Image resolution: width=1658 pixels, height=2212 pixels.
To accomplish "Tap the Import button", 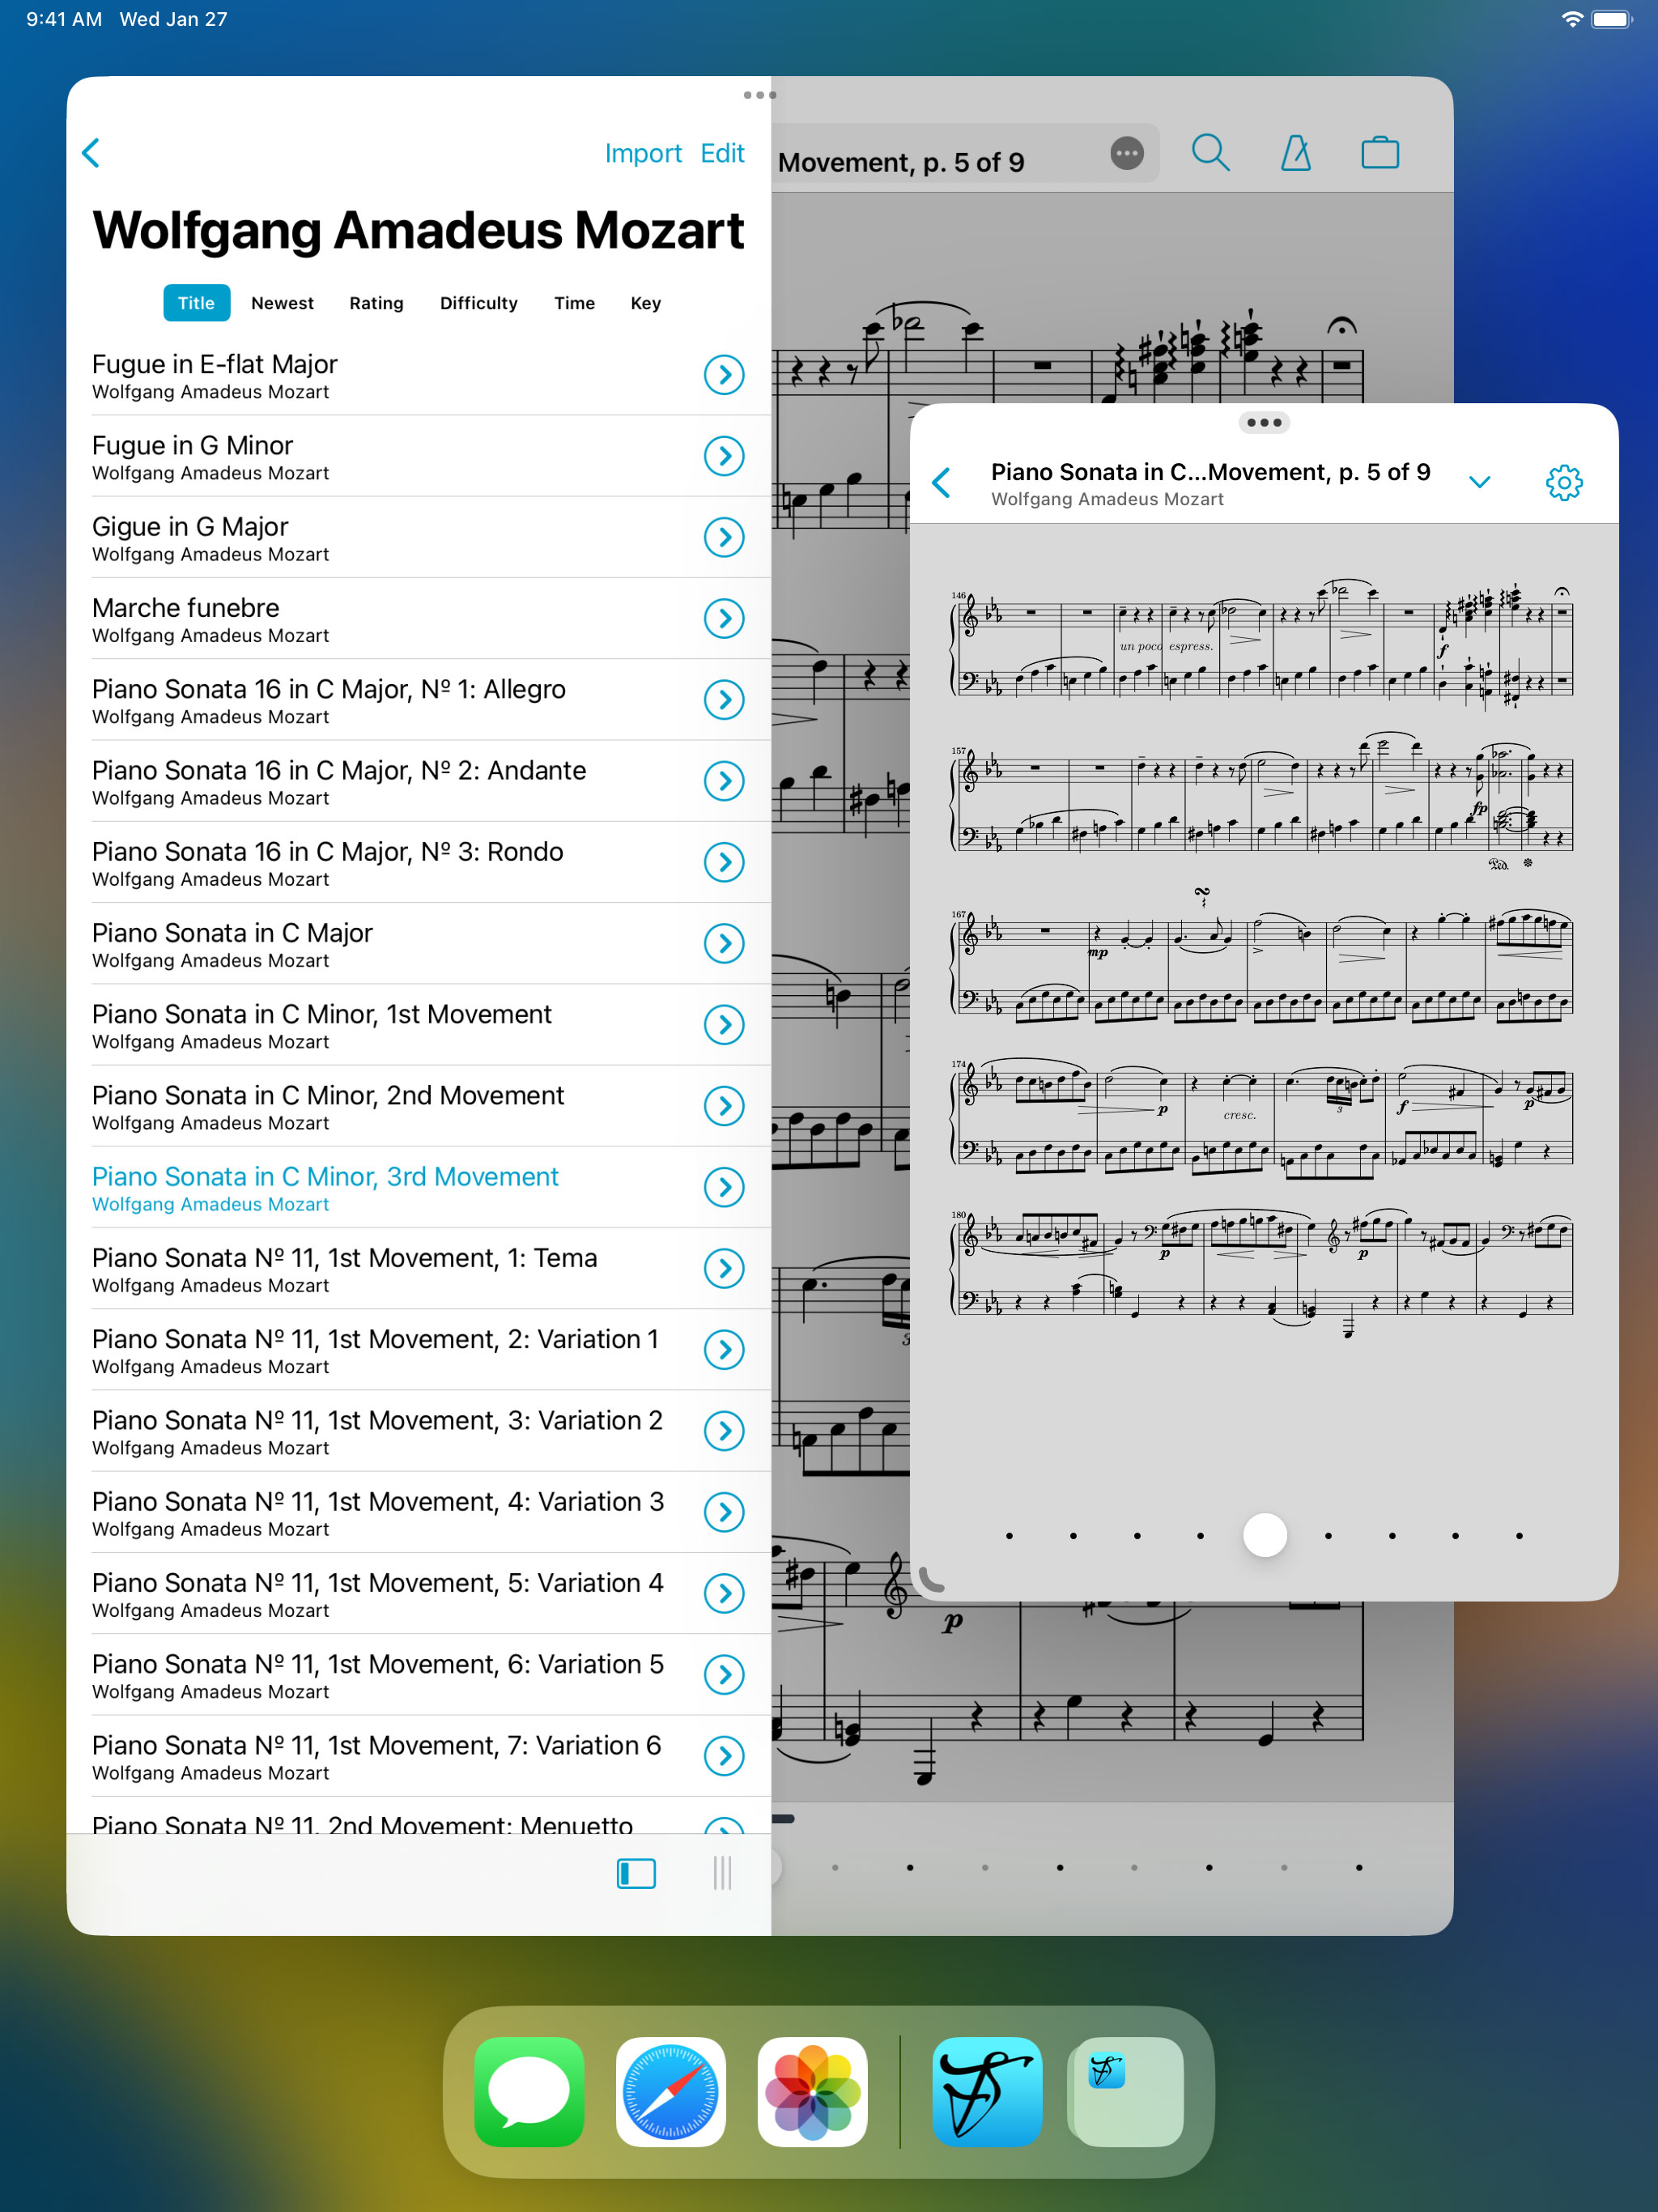I will click(643, 153).
